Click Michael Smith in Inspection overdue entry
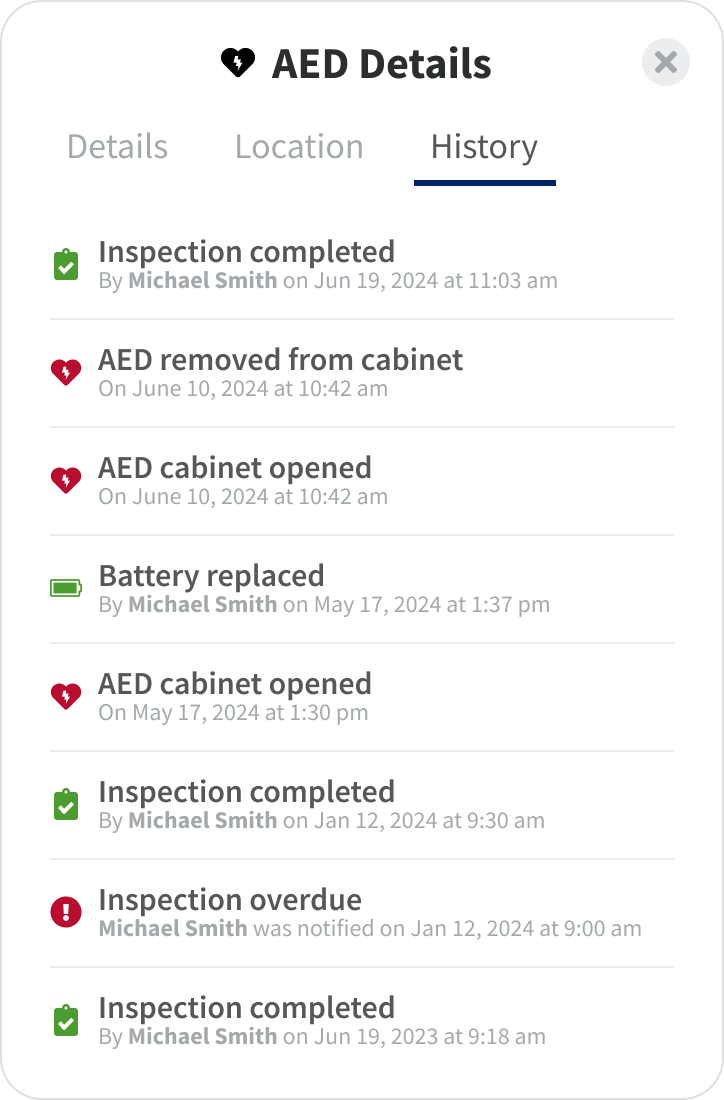The height and width of the screenshot is (1100, 724). point(173,928)
